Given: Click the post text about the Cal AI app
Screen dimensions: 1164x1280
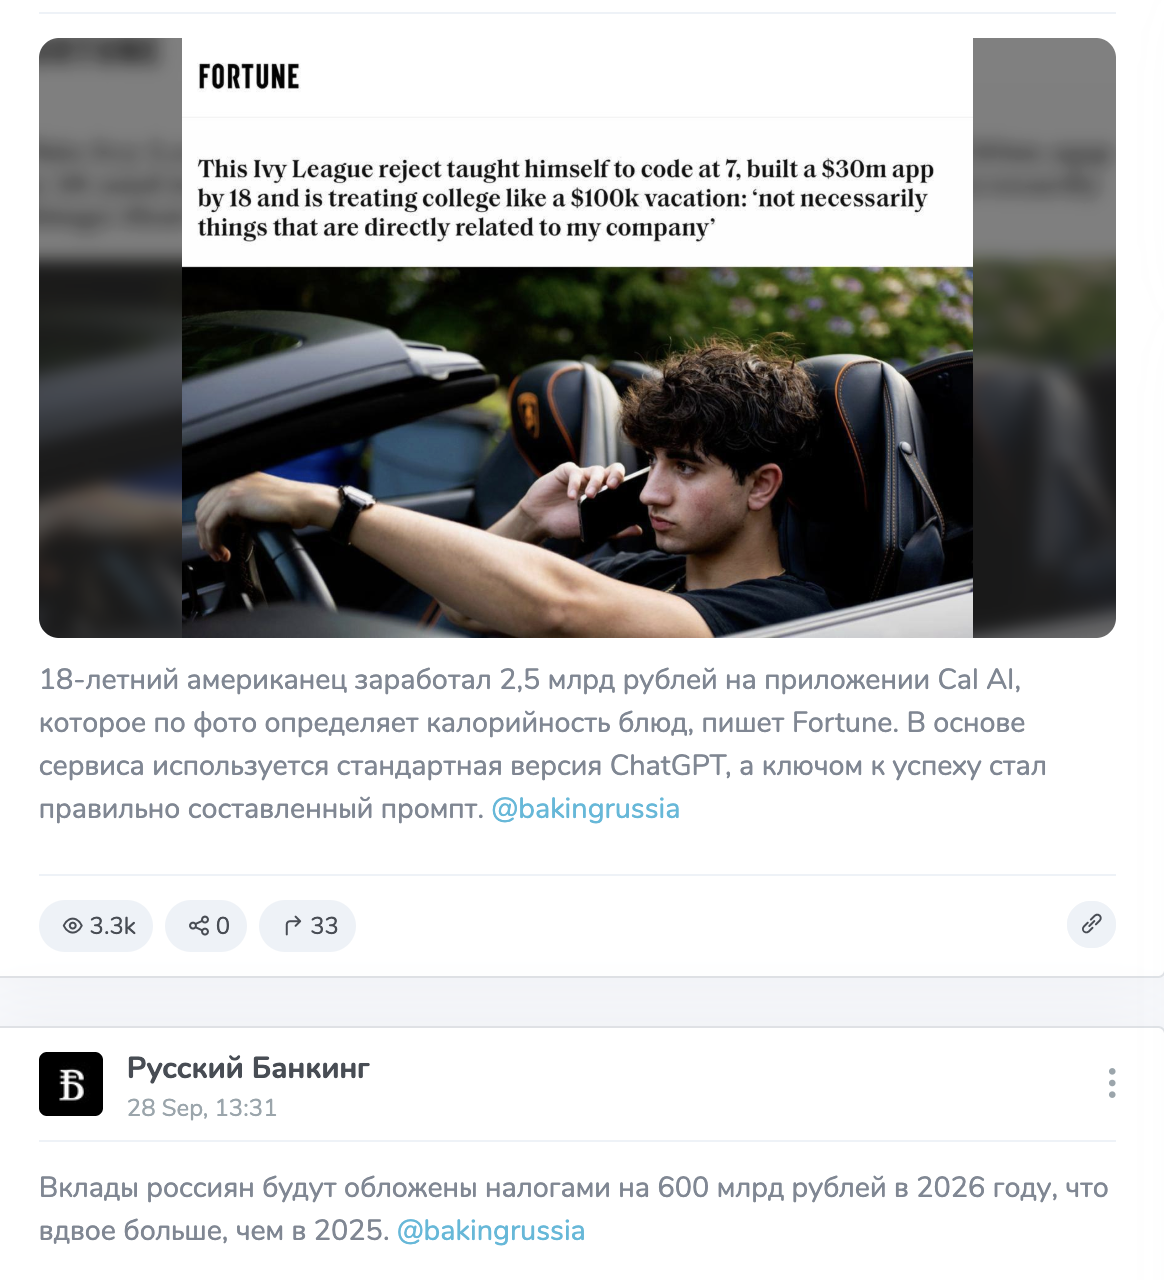Looking at the screenshot, I should tap(543, 744).
